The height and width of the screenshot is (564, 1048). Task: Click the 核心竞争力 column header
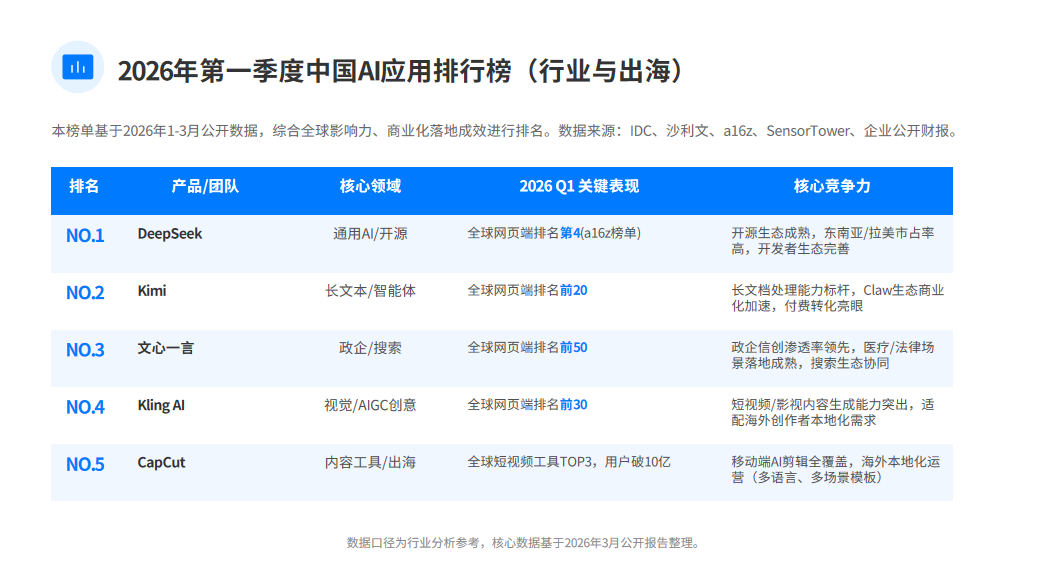tap(832, 186)
